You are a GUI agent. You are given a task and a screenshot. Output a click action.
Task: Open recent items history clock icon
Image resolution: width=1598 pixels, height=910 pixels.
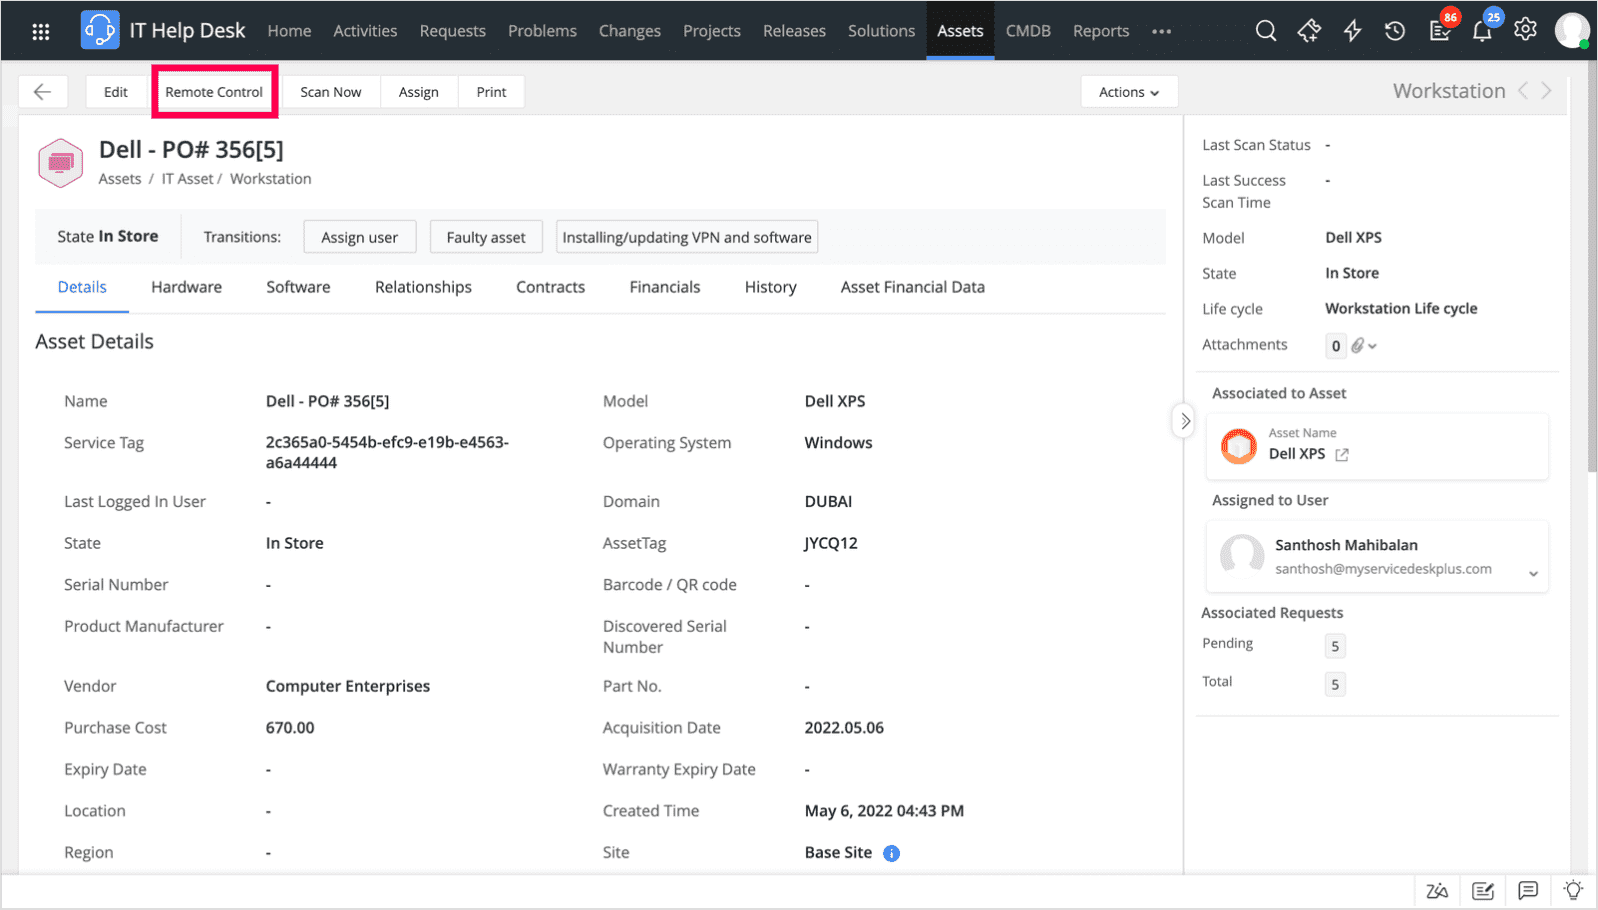(1394, 31)
